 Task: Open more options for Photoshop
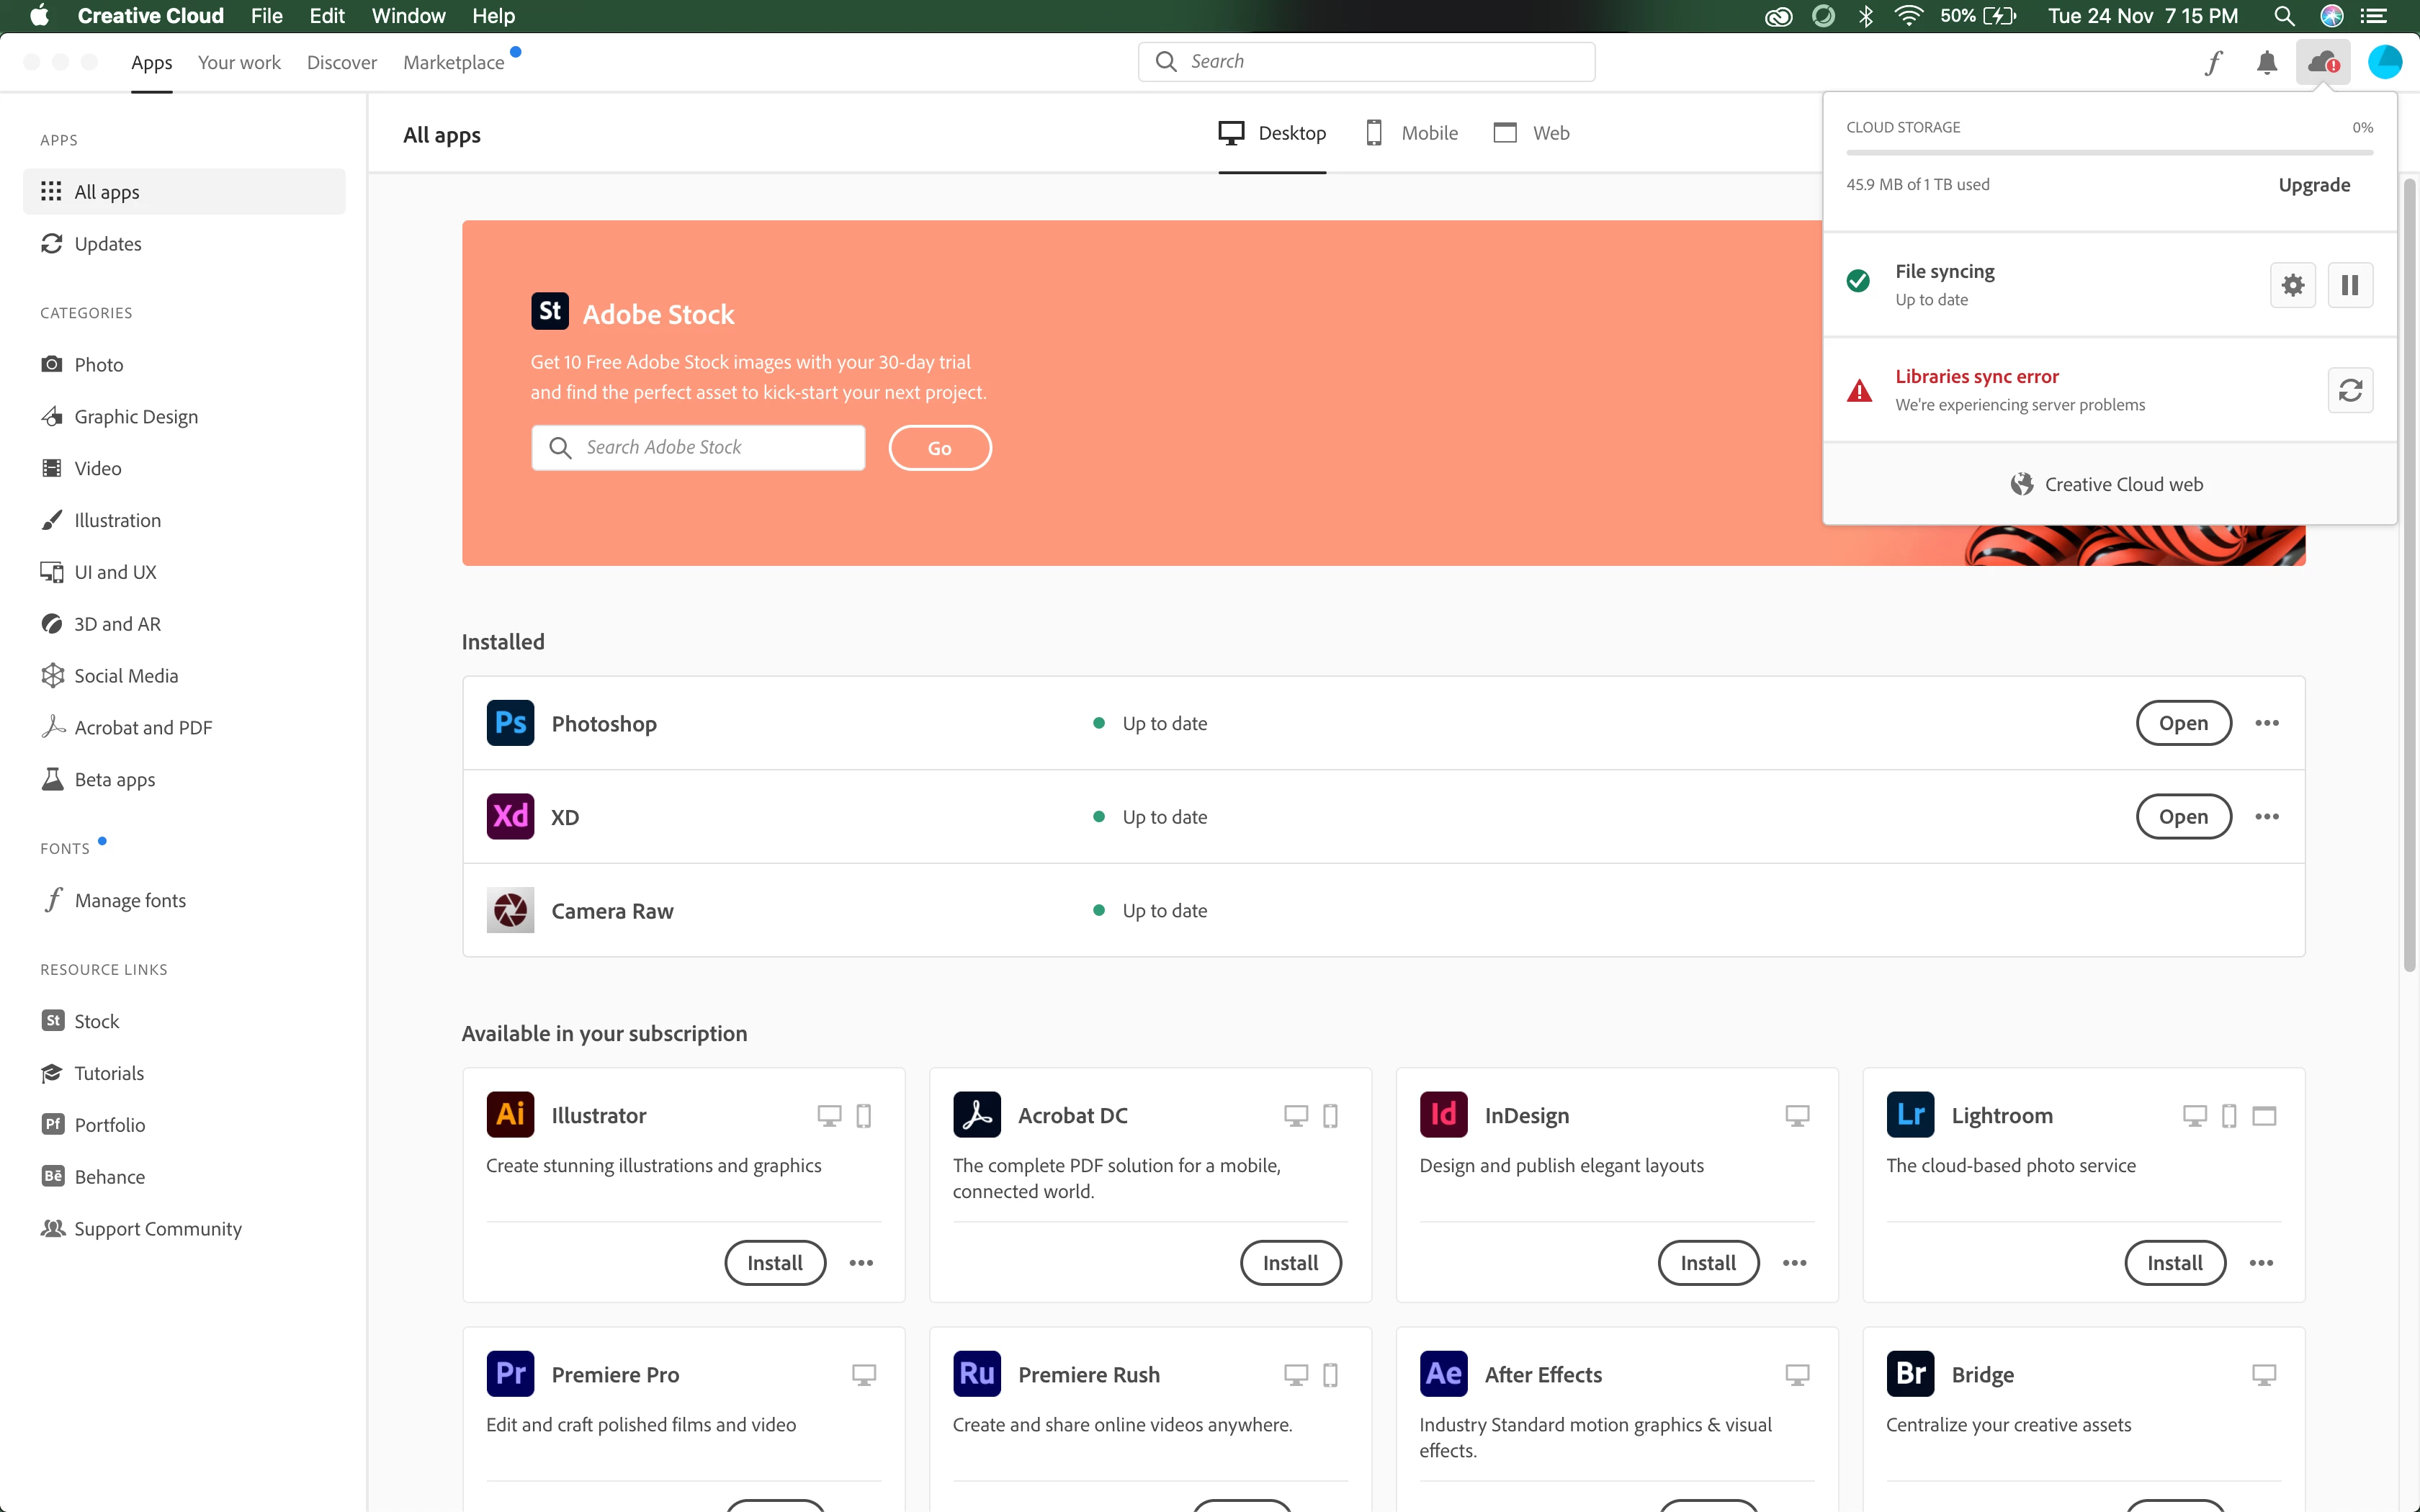tap(2266, 723)
